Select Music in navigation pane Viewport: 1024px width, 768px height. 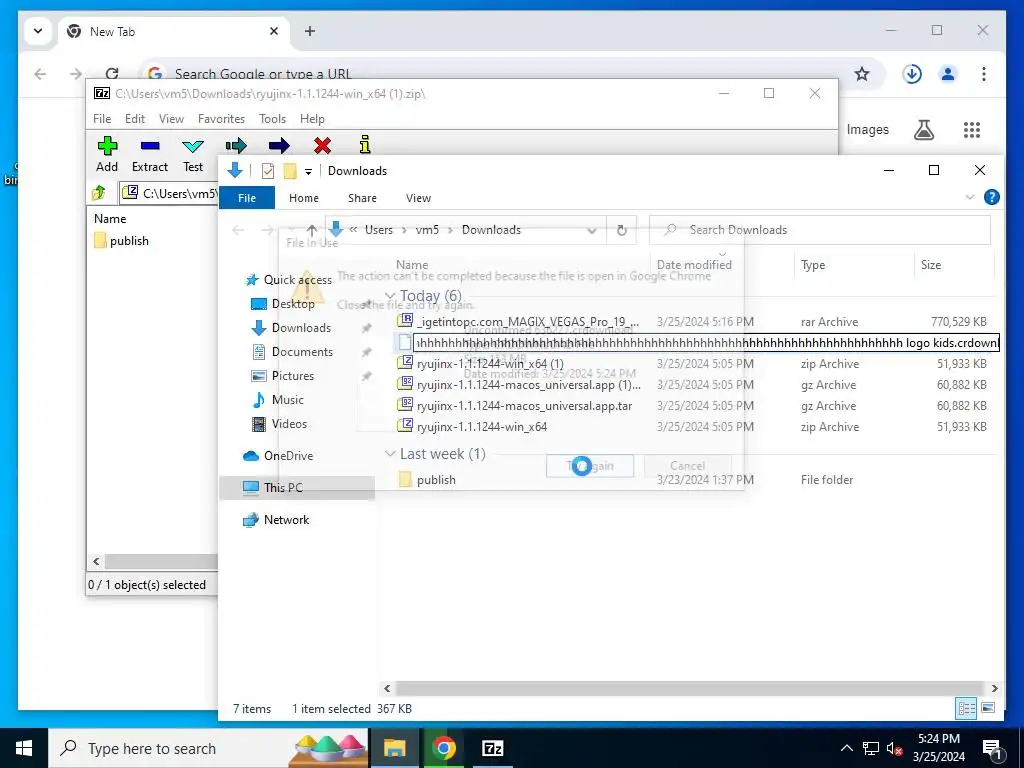278,400
